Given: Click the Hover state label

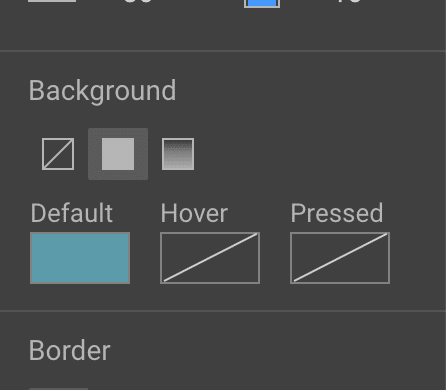Looking at the screenshot, I should pyautogui.click(x=194, y=213).
